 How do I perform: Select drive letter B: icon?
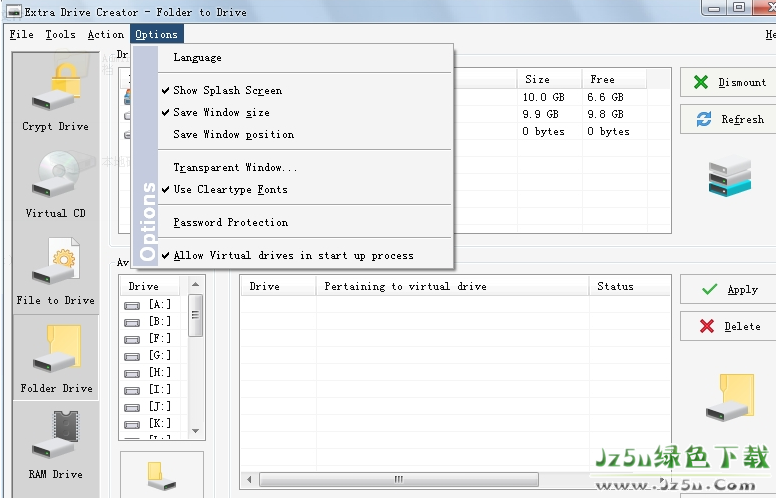coord(132,322)
